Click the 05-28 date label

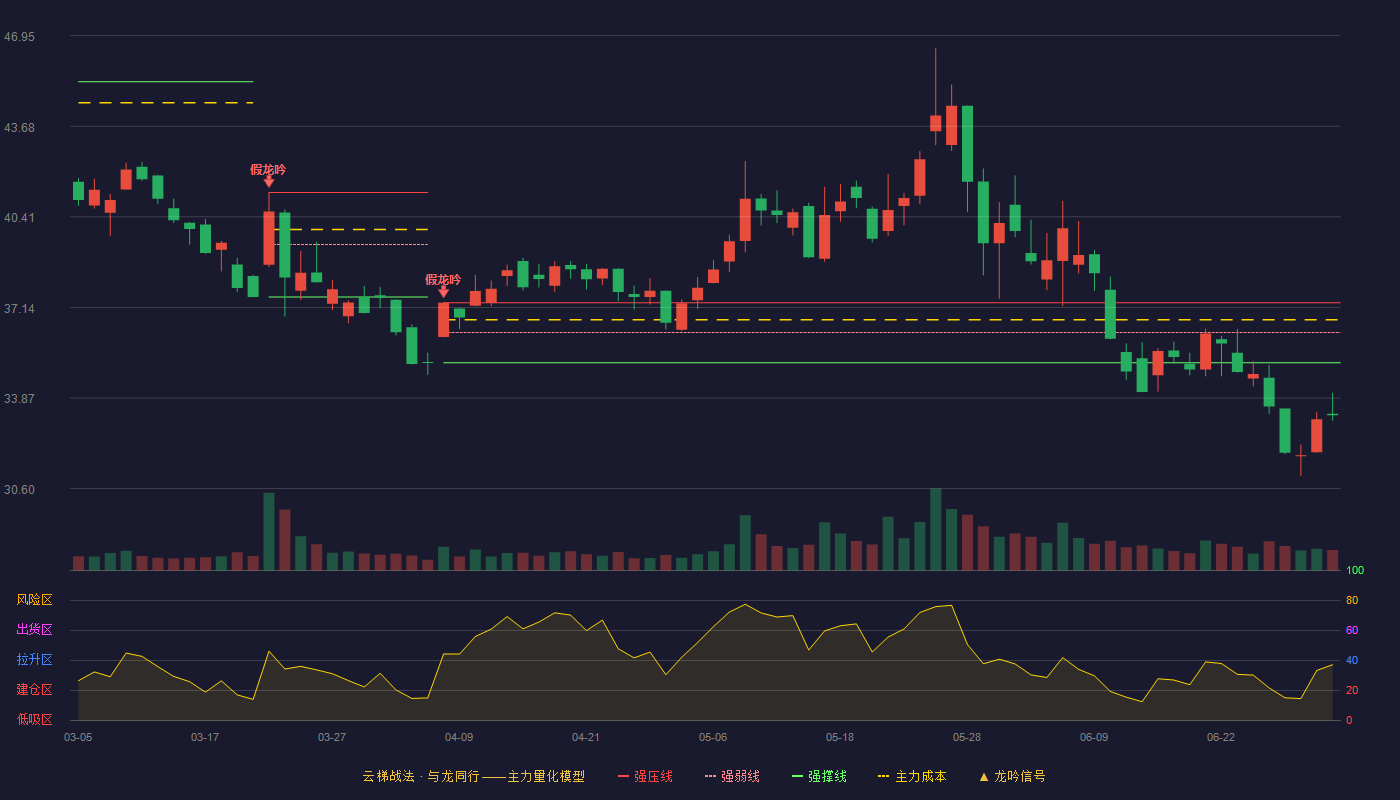tap(967, 737)
